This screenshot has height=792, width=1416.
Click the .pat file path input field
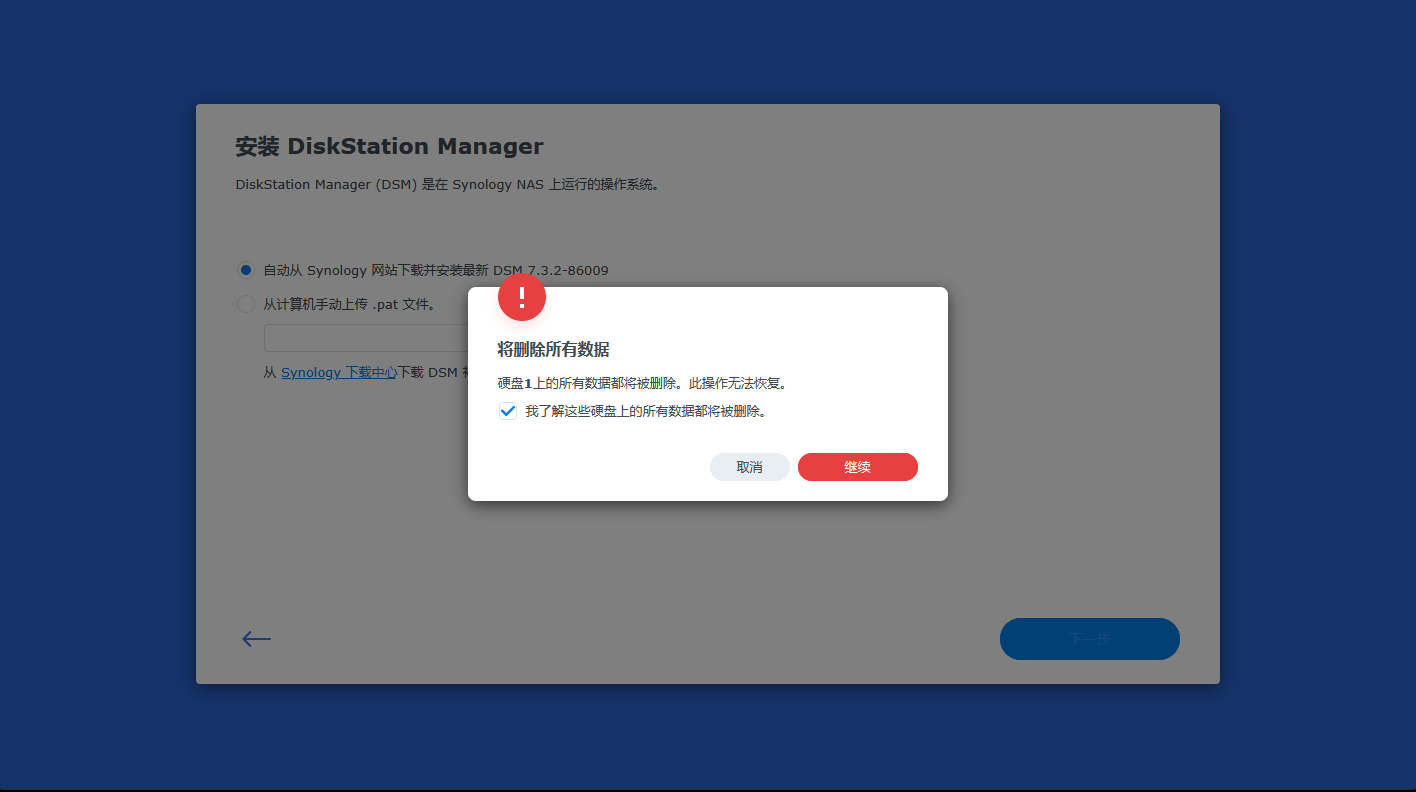tap(366, 338)
